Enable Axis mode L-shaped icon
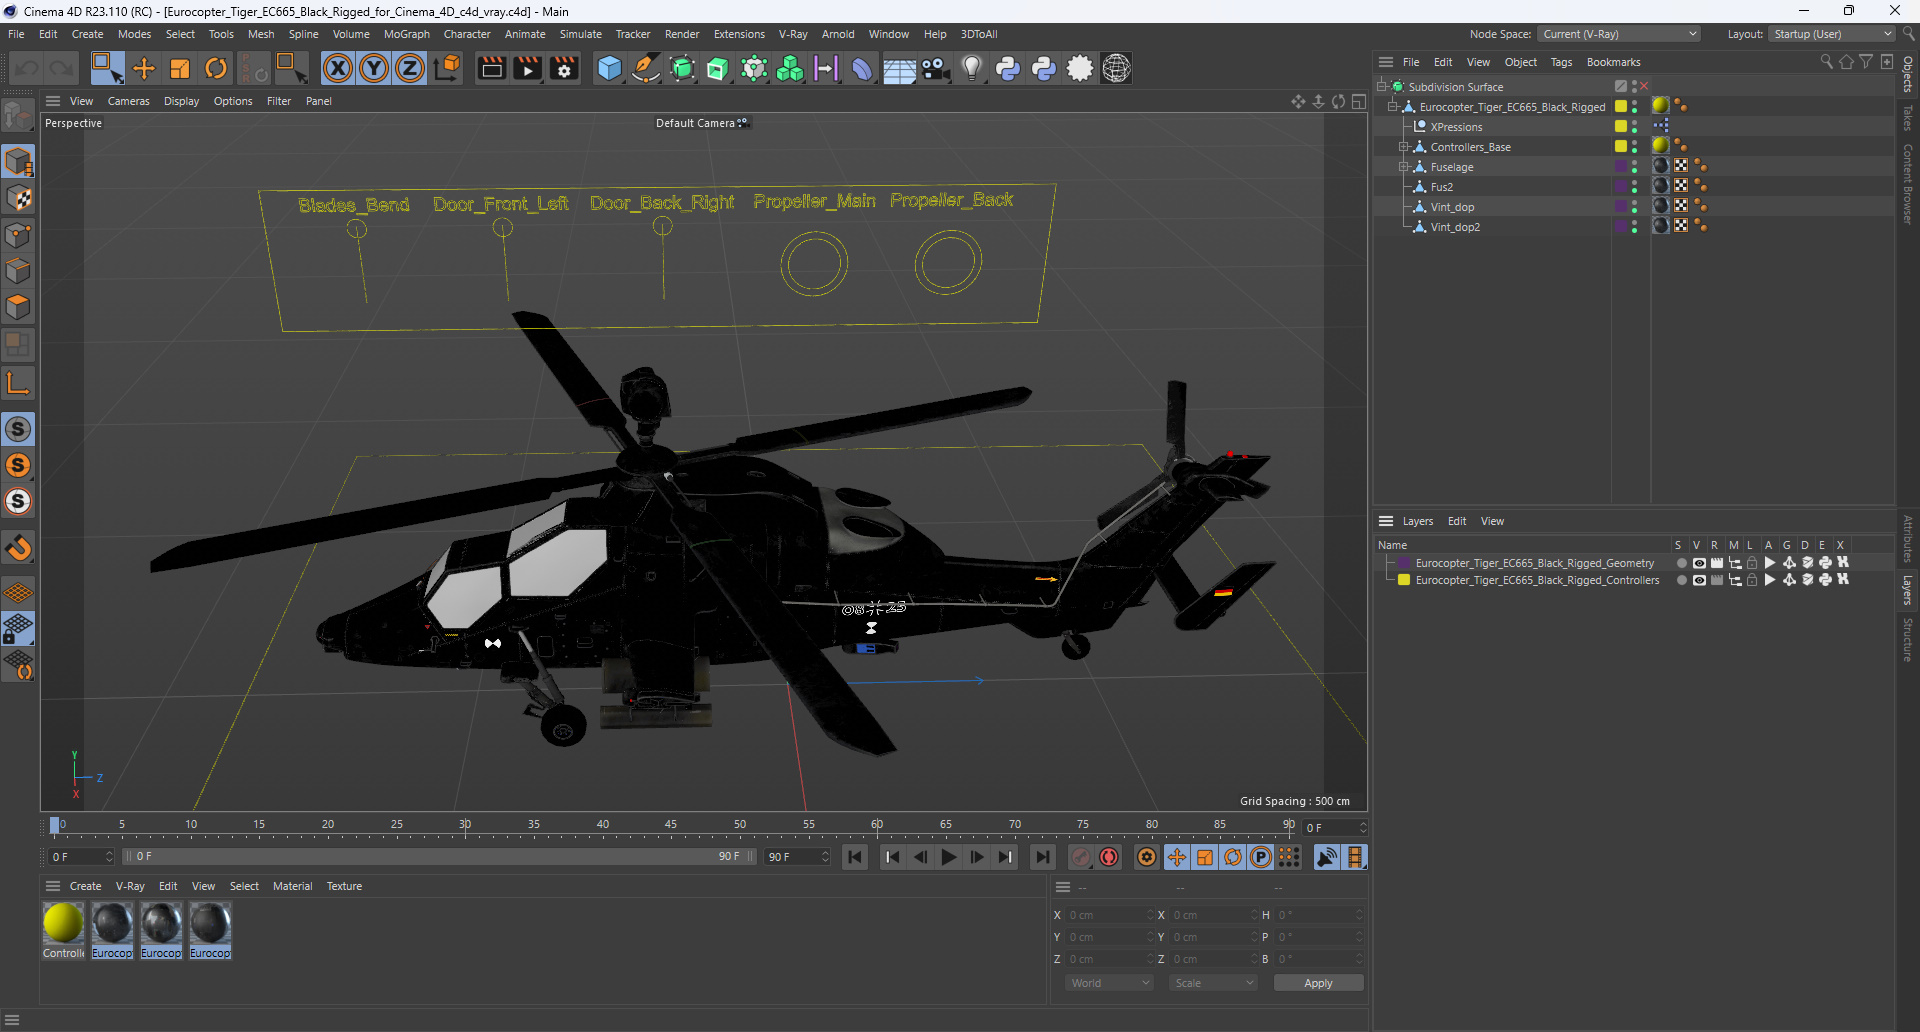The image size is (1920, 1032). pos(18,383)
